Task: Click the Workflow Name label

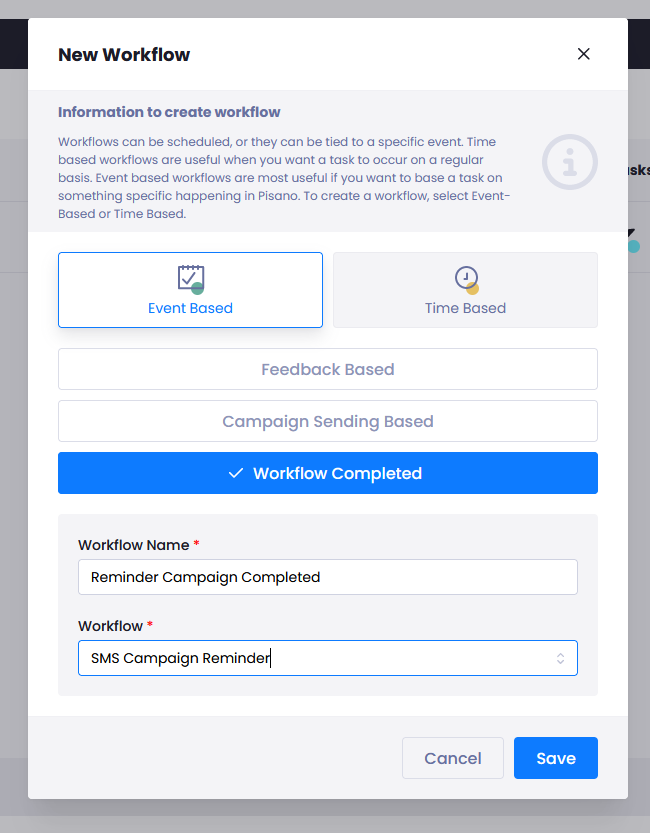Action: (133, 545)
